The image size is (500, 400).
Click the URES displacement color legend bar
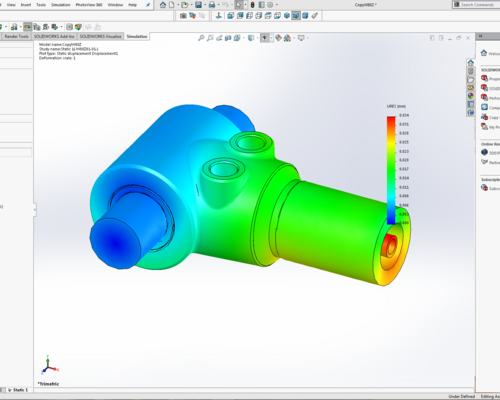click(x=391, y=170)
